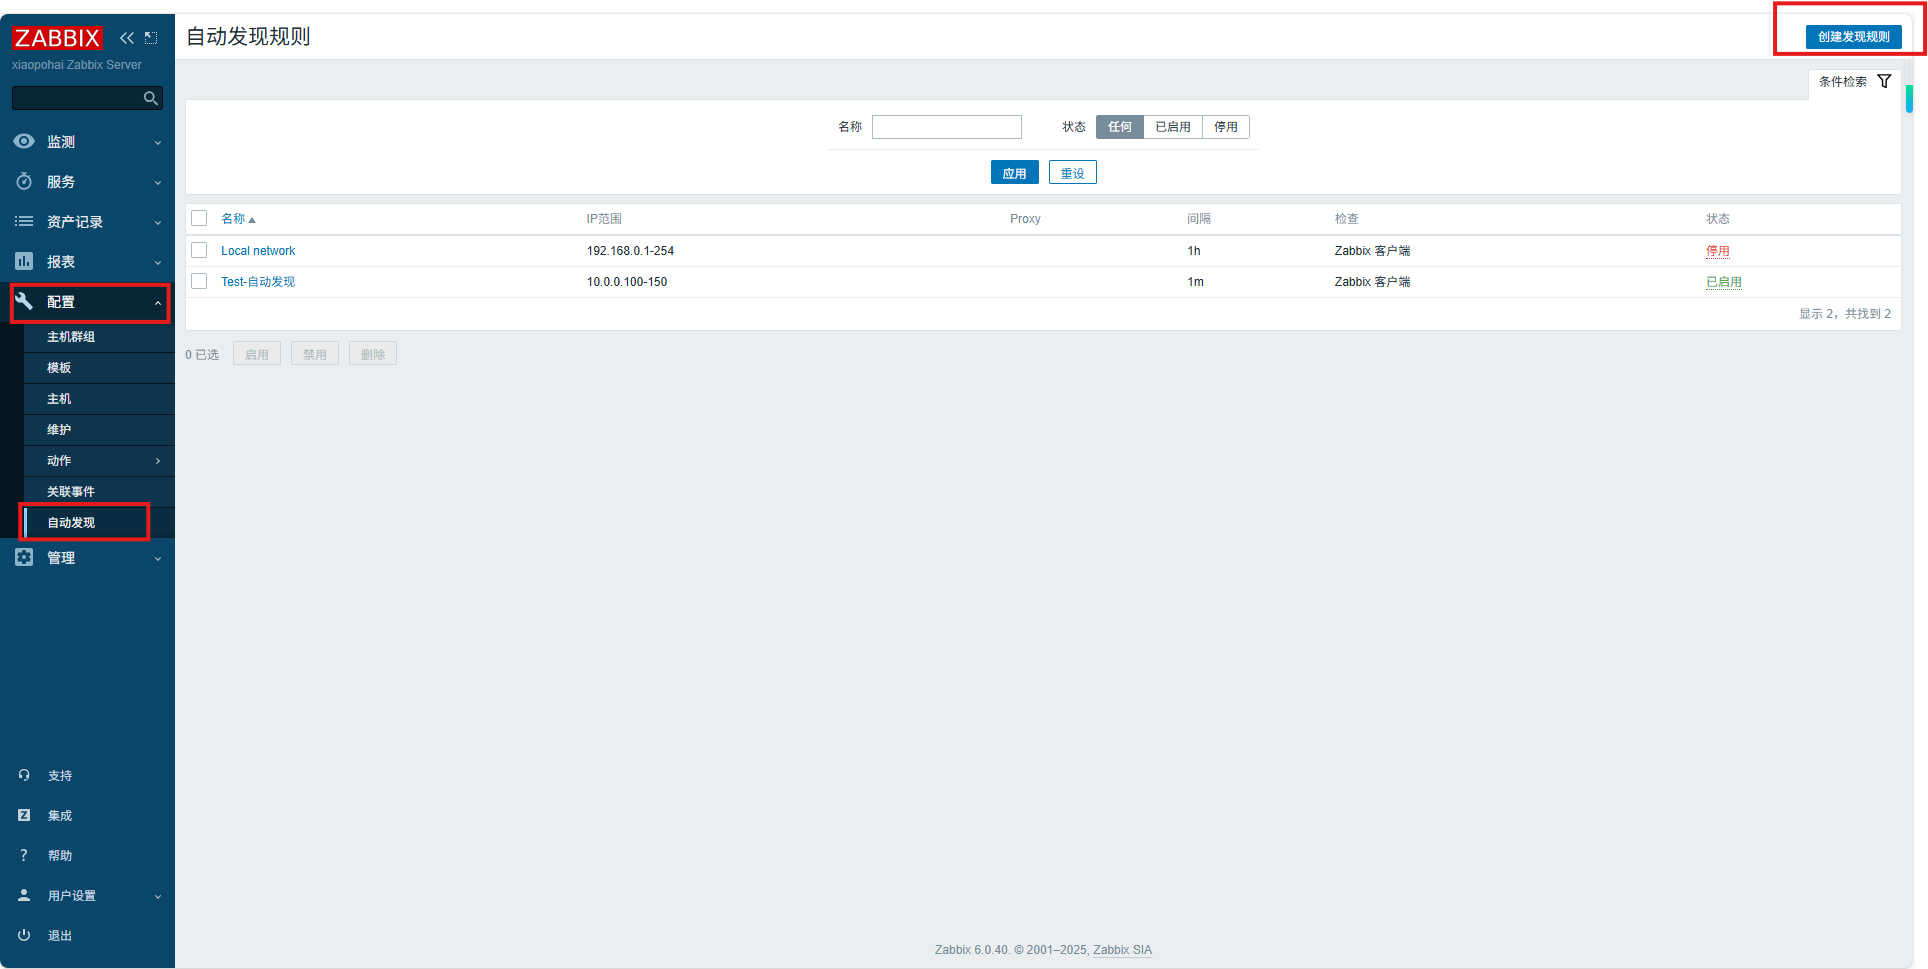Image resolution: width=1928 pixels, height=969 pixels.
Task: Click the 名称 filter input field
Action: click(945, 126)
